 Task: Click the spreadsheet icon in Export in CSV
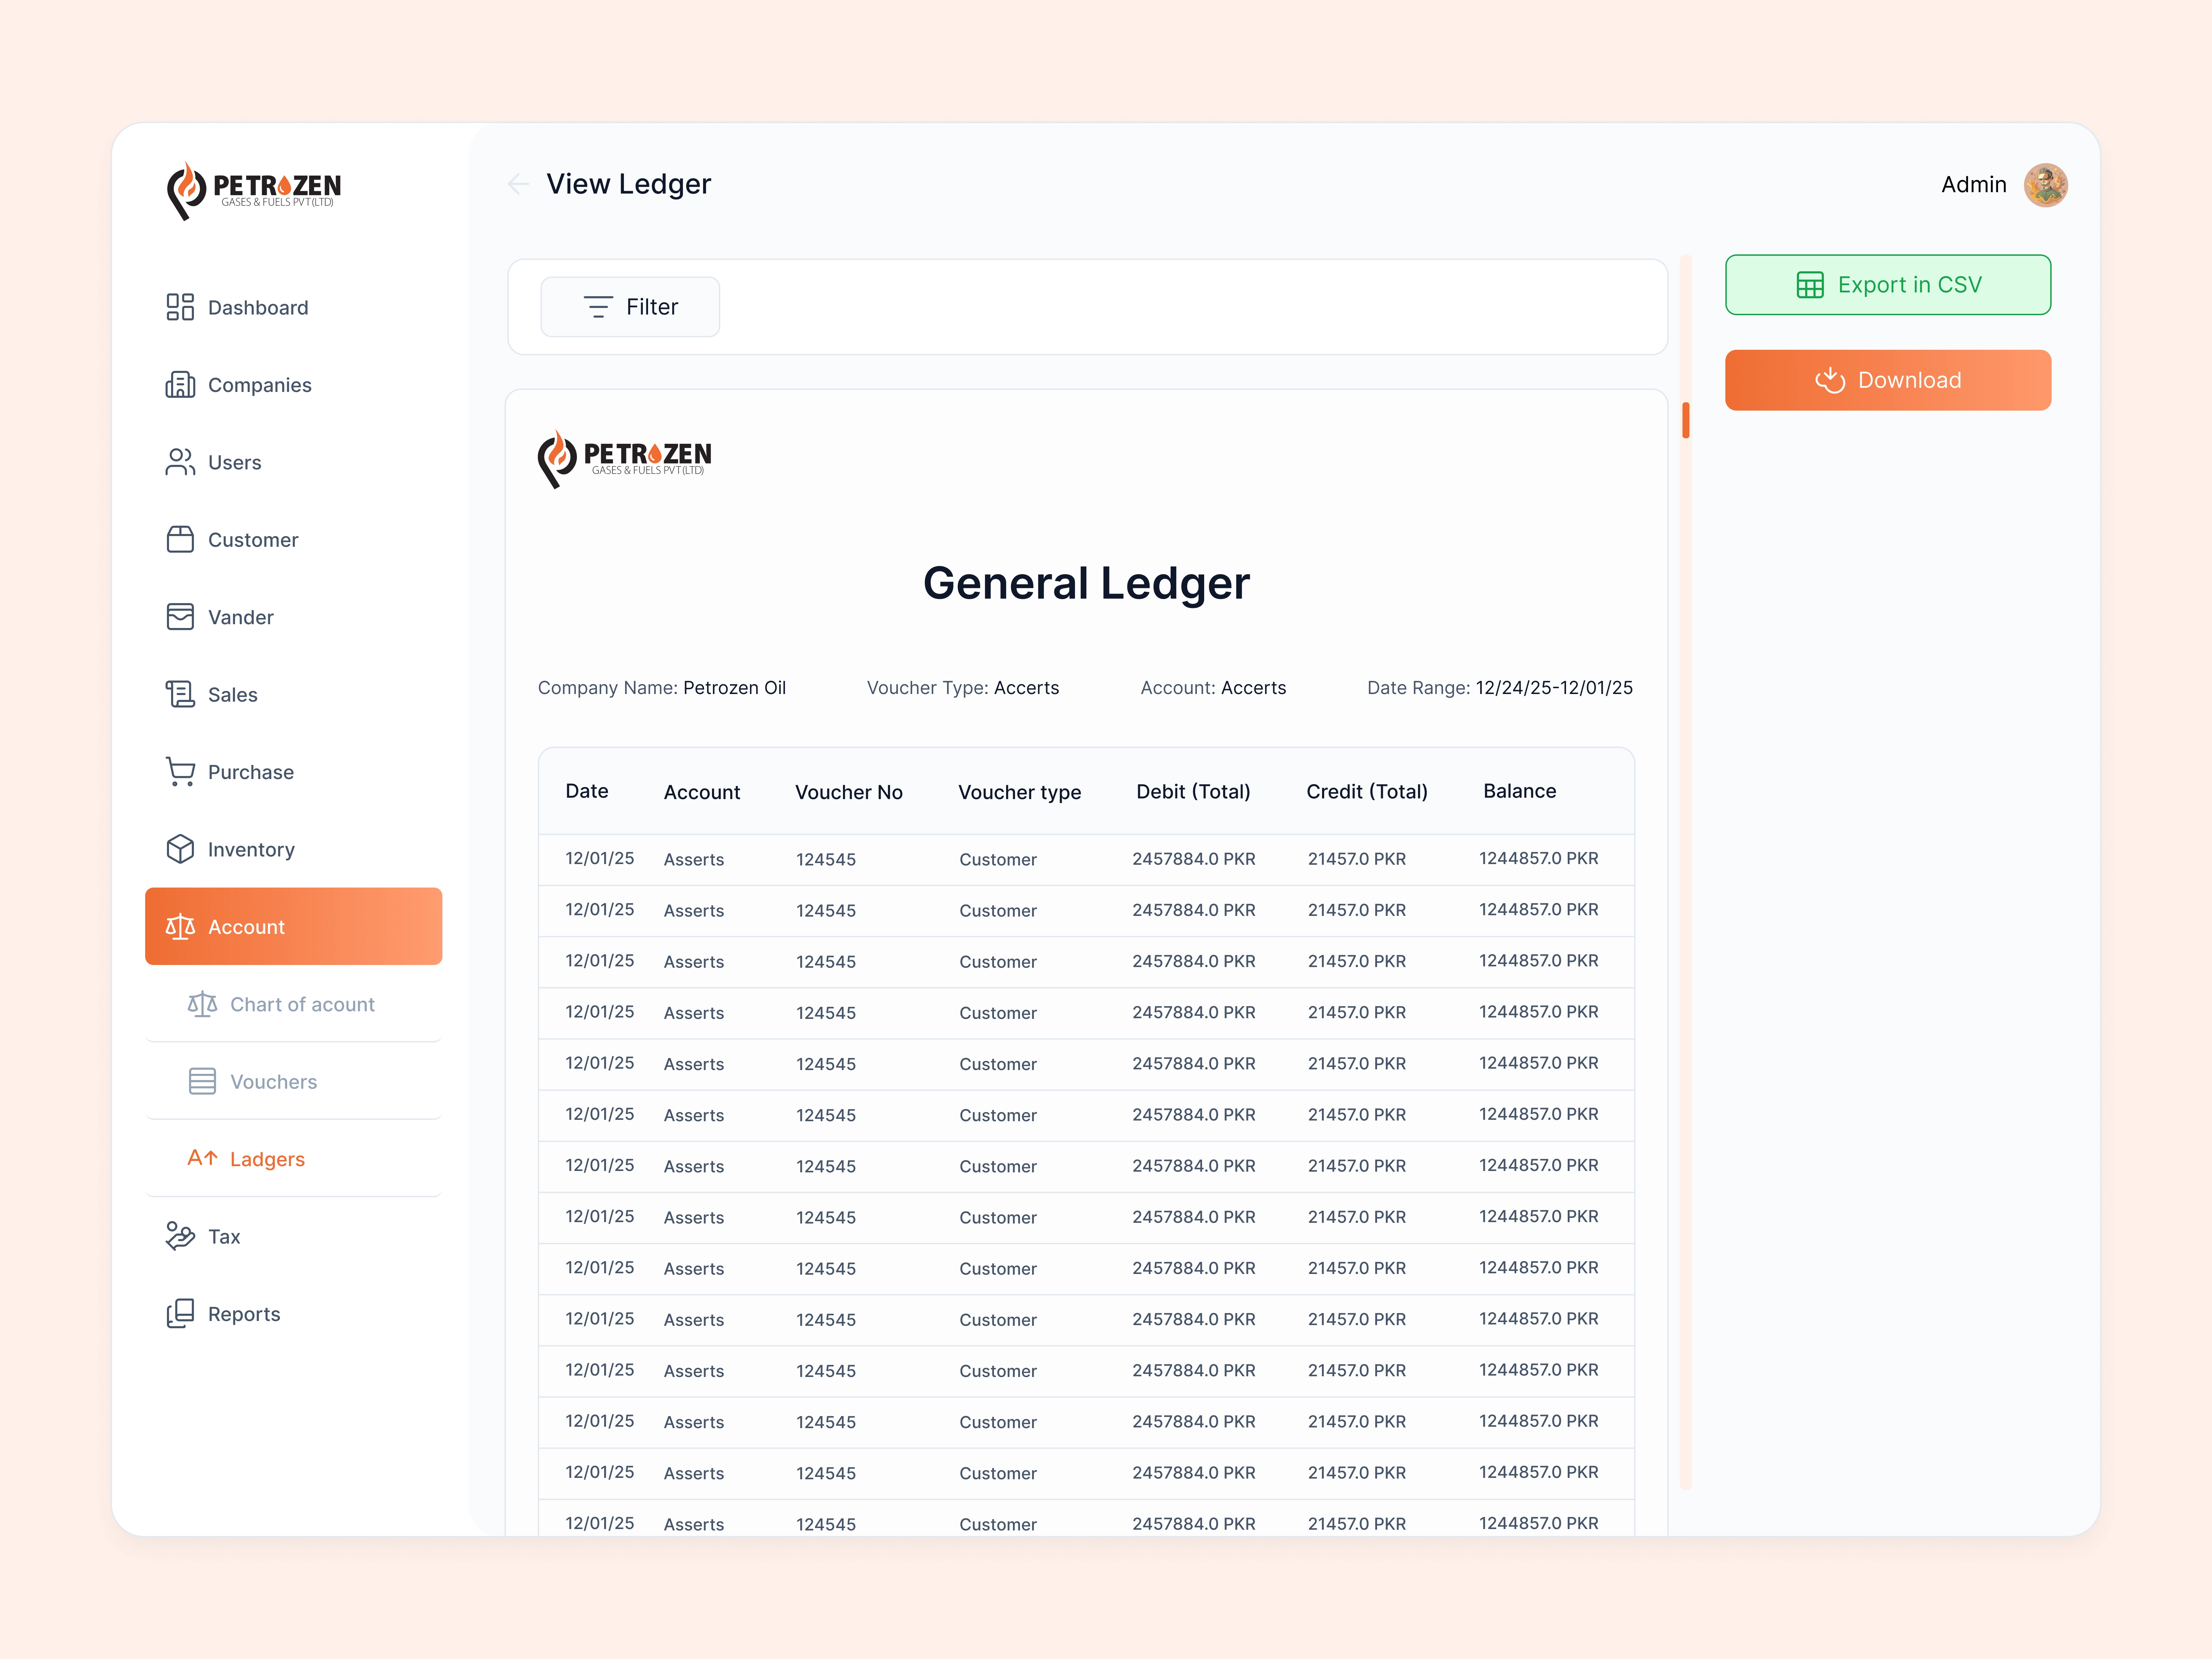pyautogui.click(x=1810, y=285)
